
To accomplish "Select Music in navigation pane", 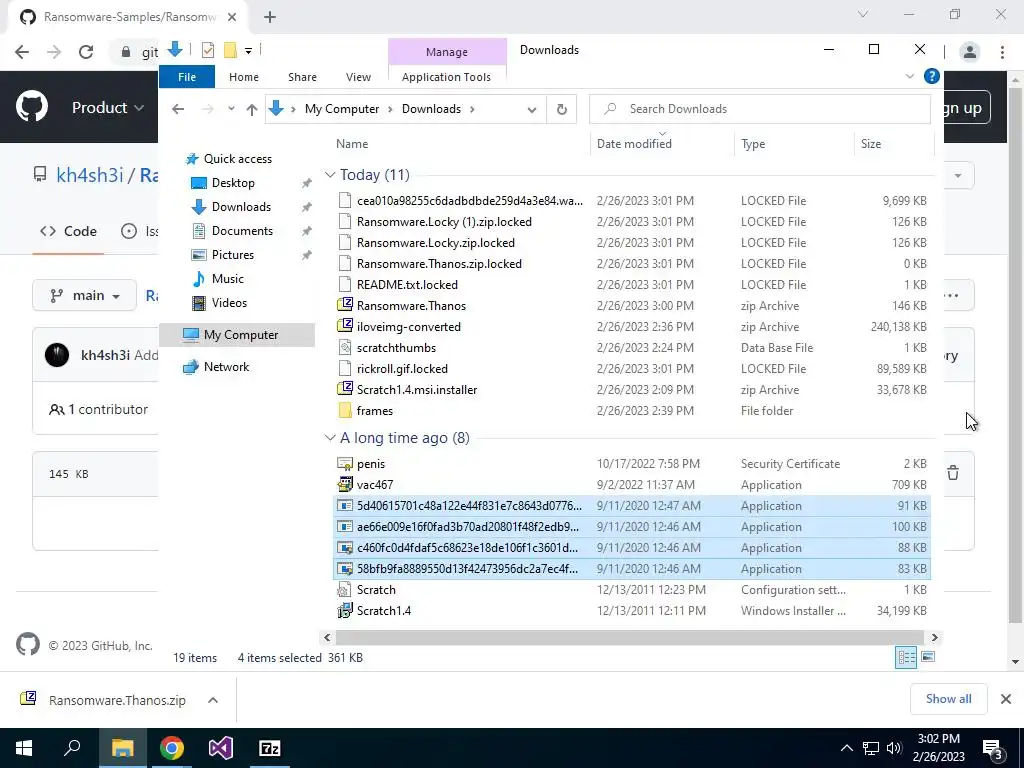I will coord(227,279).
